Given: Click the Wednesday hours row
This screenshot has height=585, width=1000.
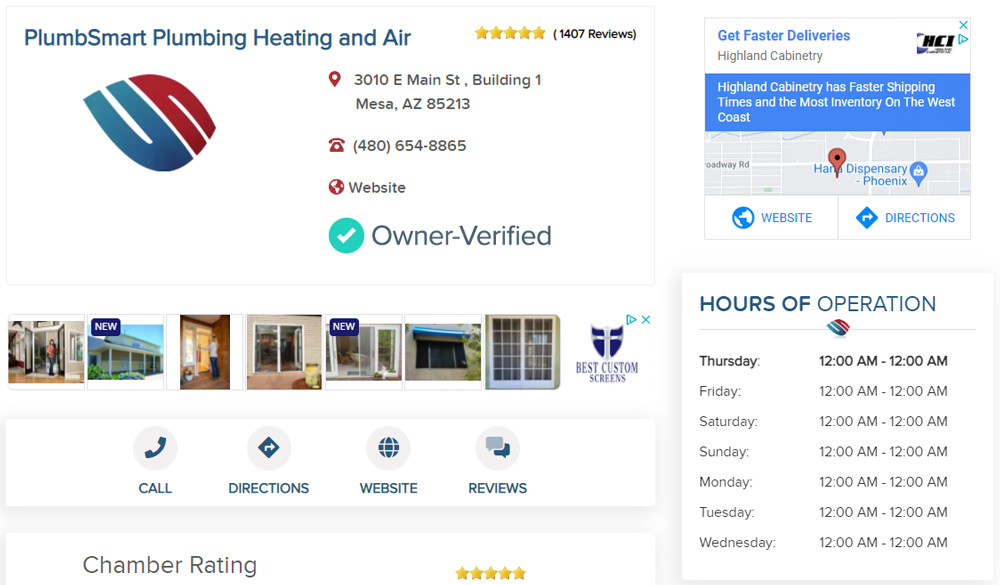Looking at the screenshot, I should 823,542.
